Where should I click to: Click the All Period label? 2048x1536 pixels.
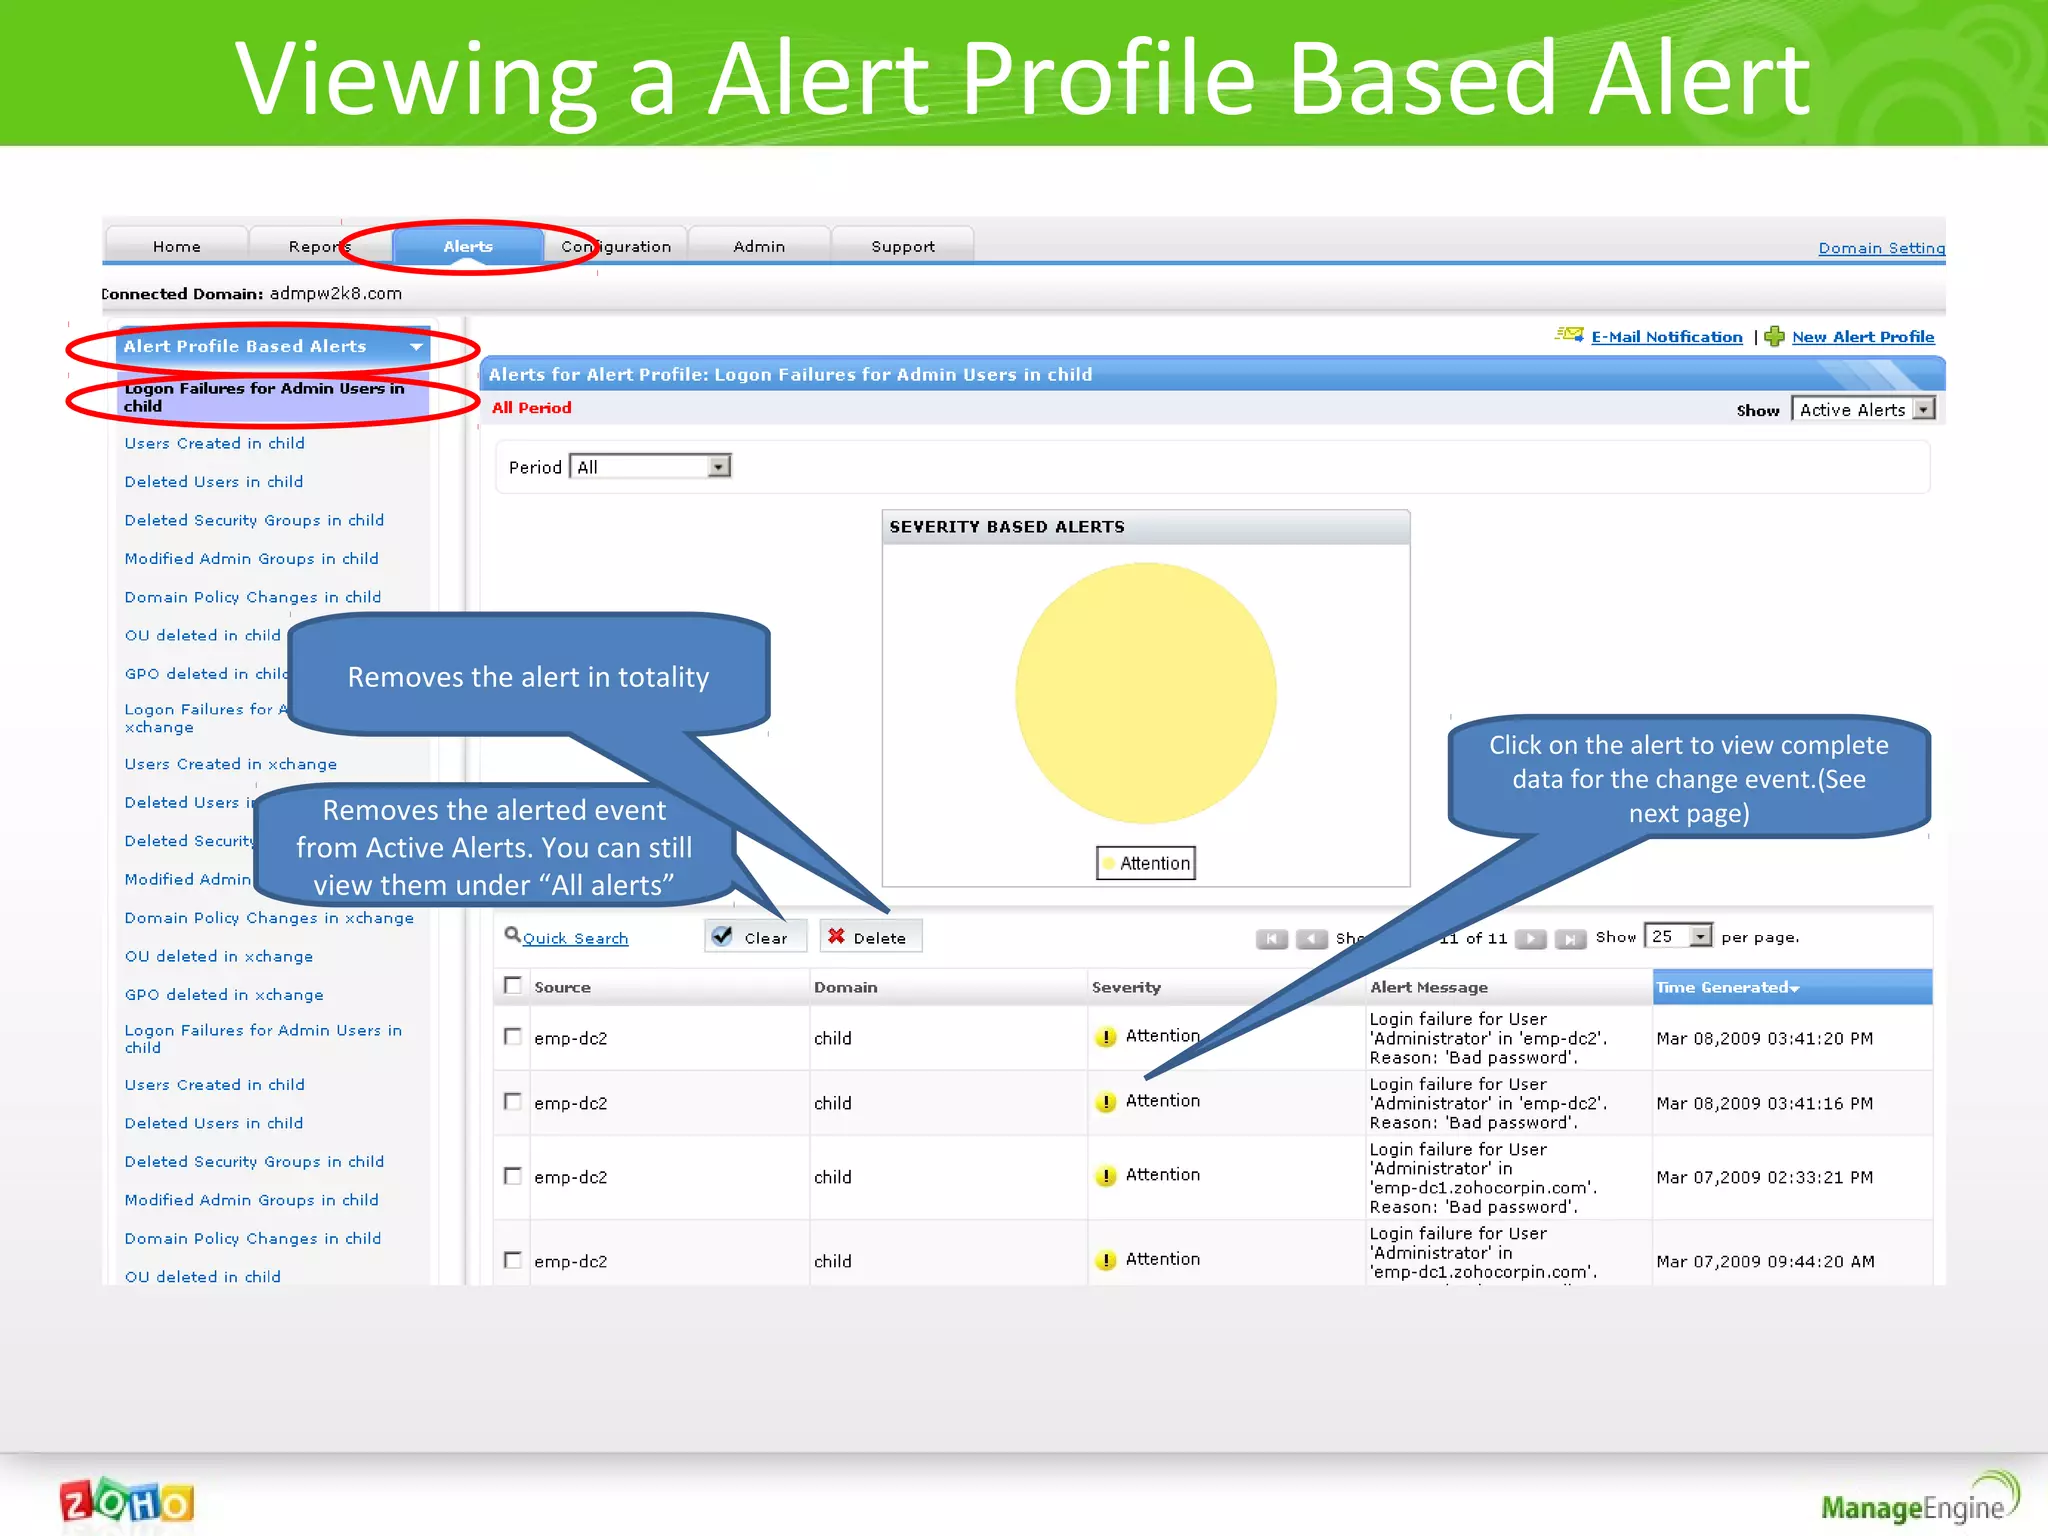[x=532, y=408]
